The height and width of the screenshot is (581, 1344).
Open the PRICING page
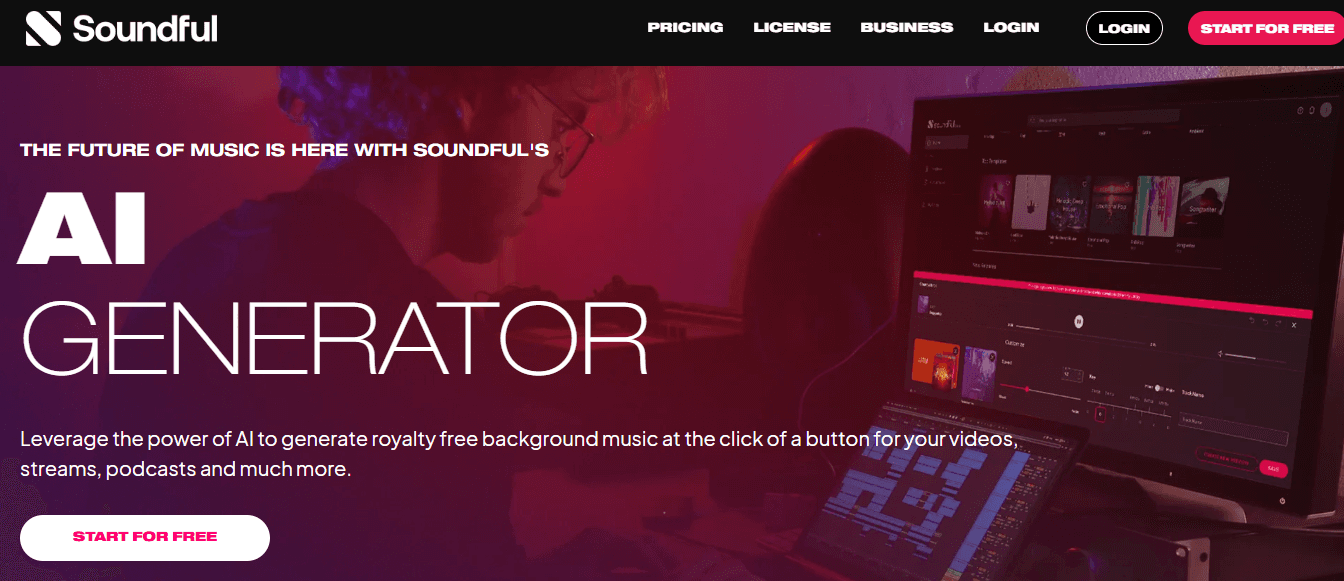[x=685, y=27]
